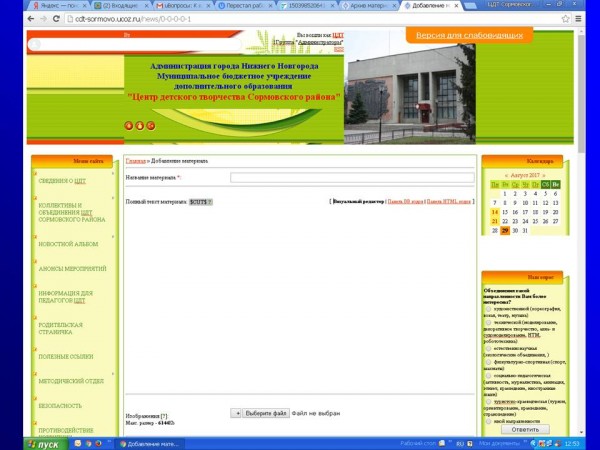Select 'Визуальный редактор' editor mode
The image size is (600, 450).
359,201
